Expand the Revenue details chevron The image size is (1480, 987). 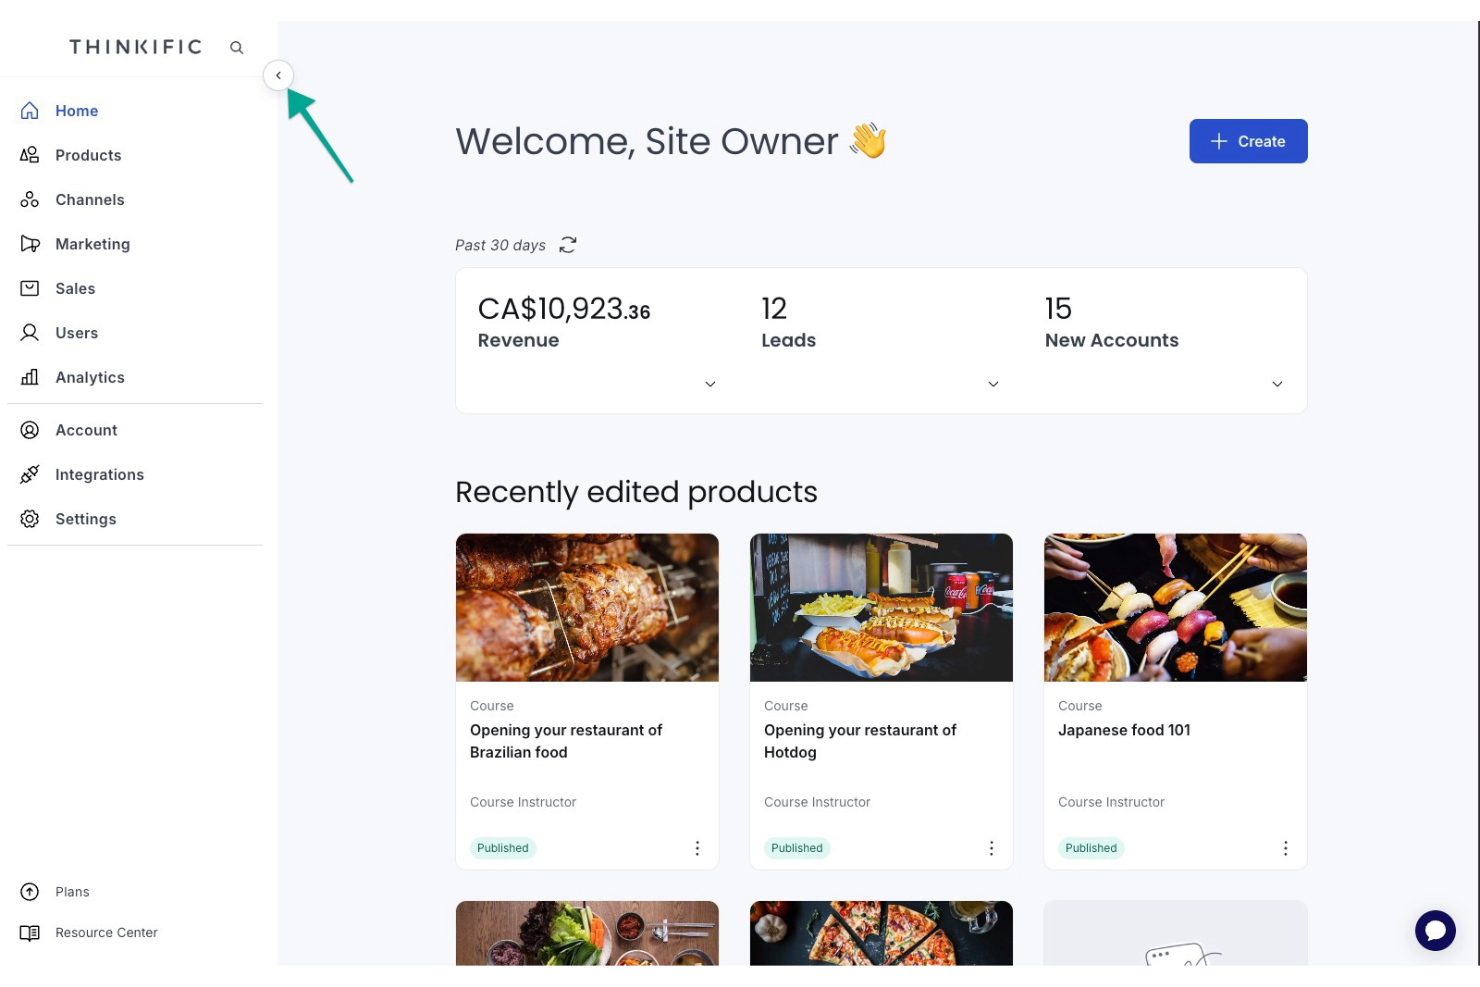click(710, 383)
